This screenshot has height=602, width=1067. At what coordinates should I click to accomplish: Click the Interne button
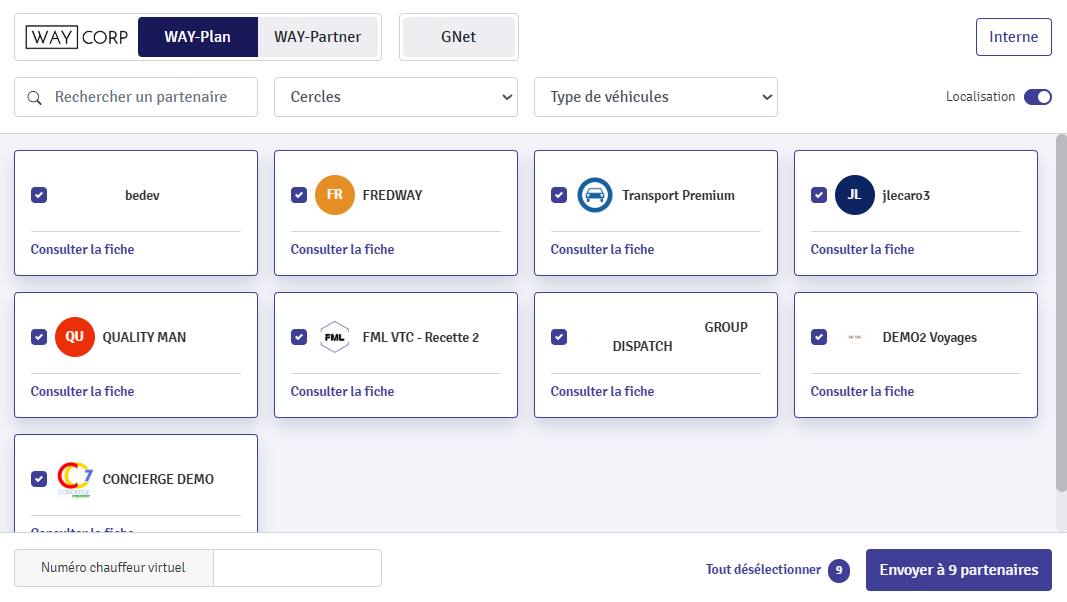click(x=1014, y=37)
